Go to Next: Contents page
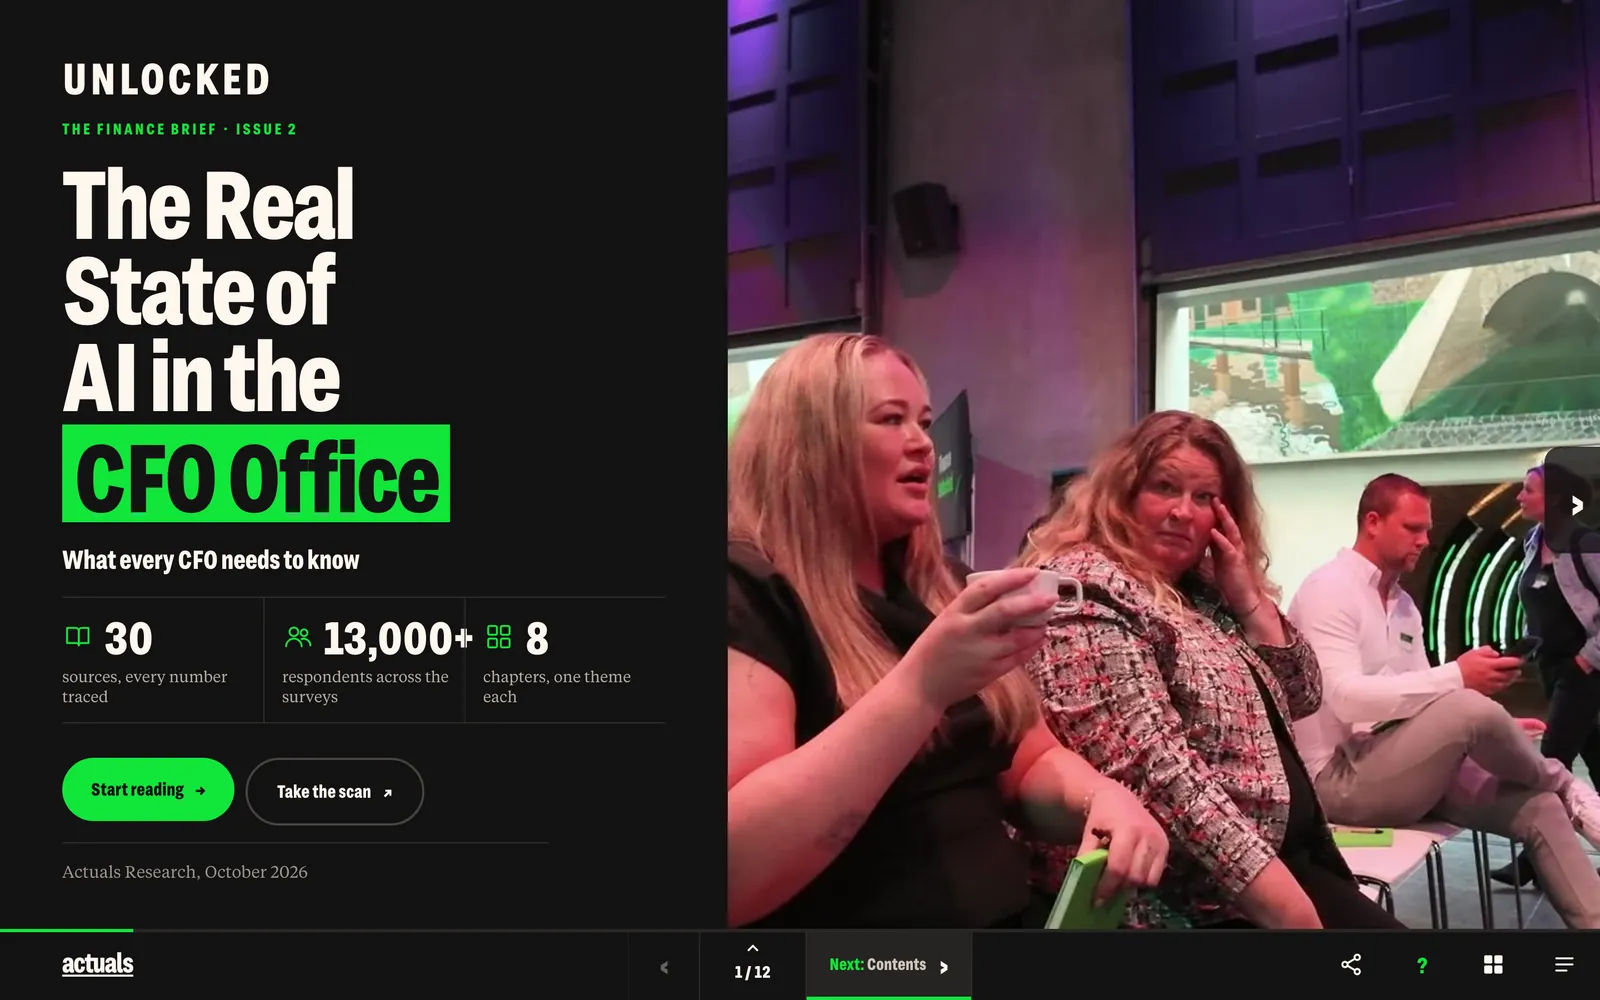This screenshot has height=1000, width=1600. (x=888, y=965)
